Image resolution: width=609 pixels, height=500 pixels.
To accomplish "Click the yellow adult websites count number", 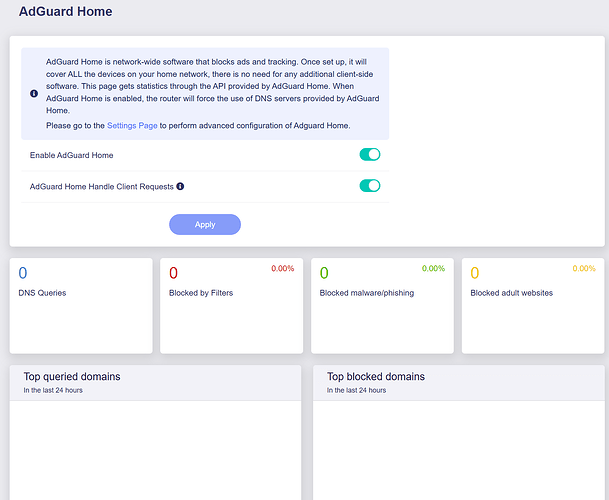I will pos(475,273).
